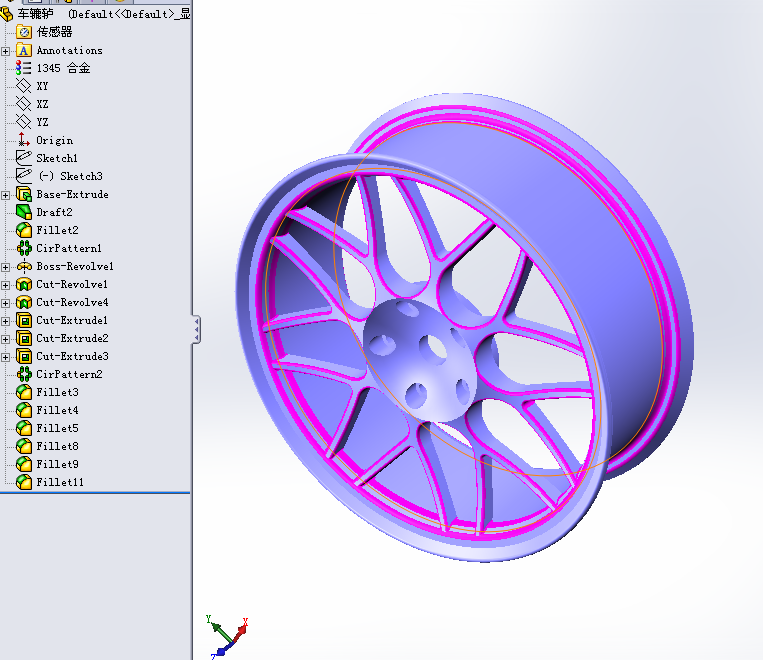This screenshot has height=660, width=763.
Task: Click the Boss-Revolve1 feature icon
Action: coord(24,266)
